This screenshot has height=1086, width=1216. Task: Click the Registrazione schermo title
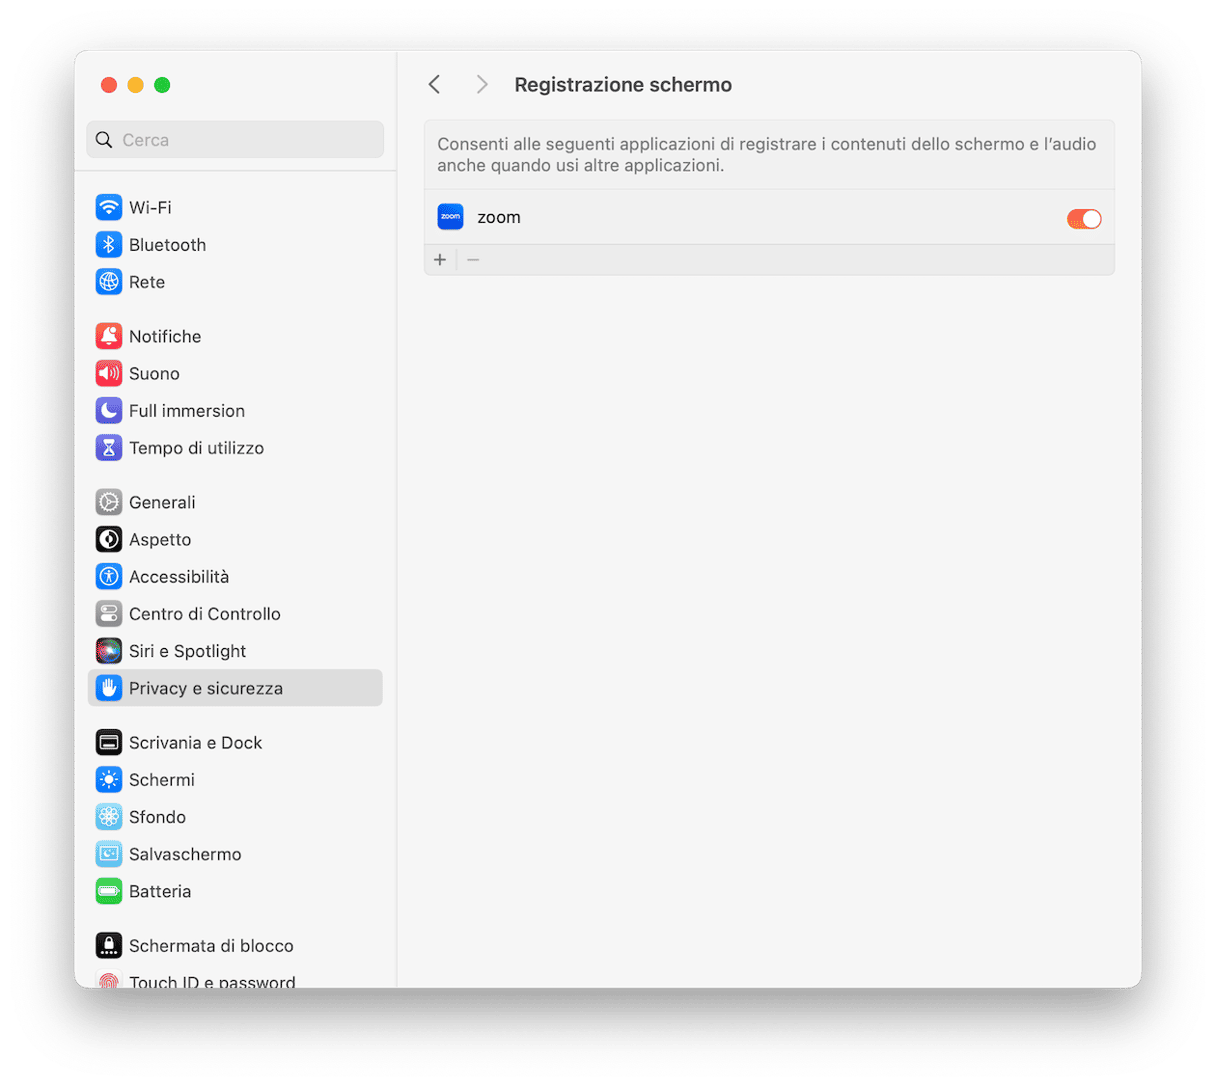click(623, 85)
